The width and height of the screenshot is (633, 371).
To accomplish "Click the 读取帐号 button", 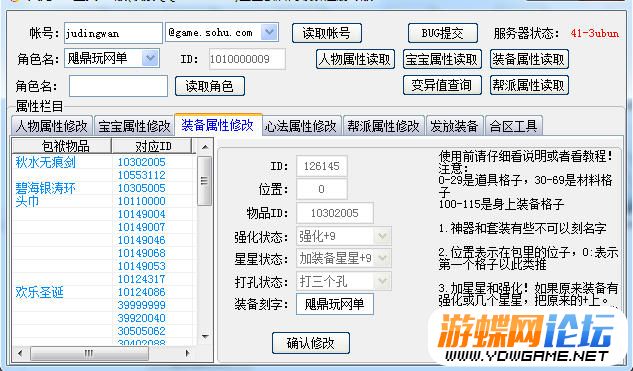I will (x=327, y=33).
